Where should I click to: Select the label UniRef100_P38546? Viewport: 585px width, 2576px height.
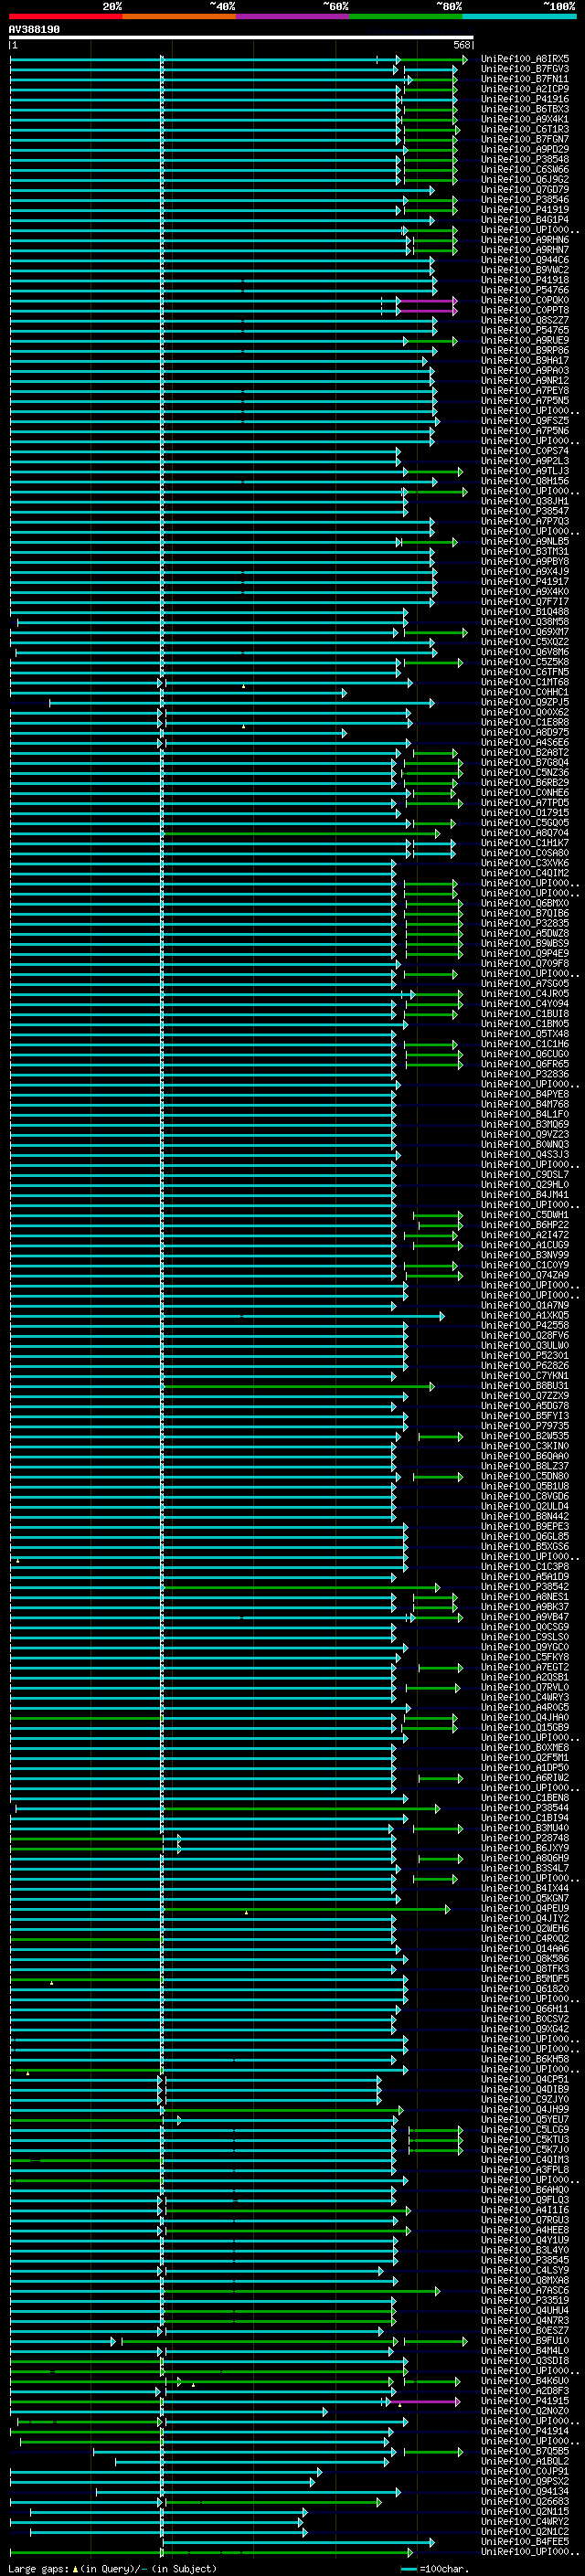pyautogui.click(x=525, y=199)
